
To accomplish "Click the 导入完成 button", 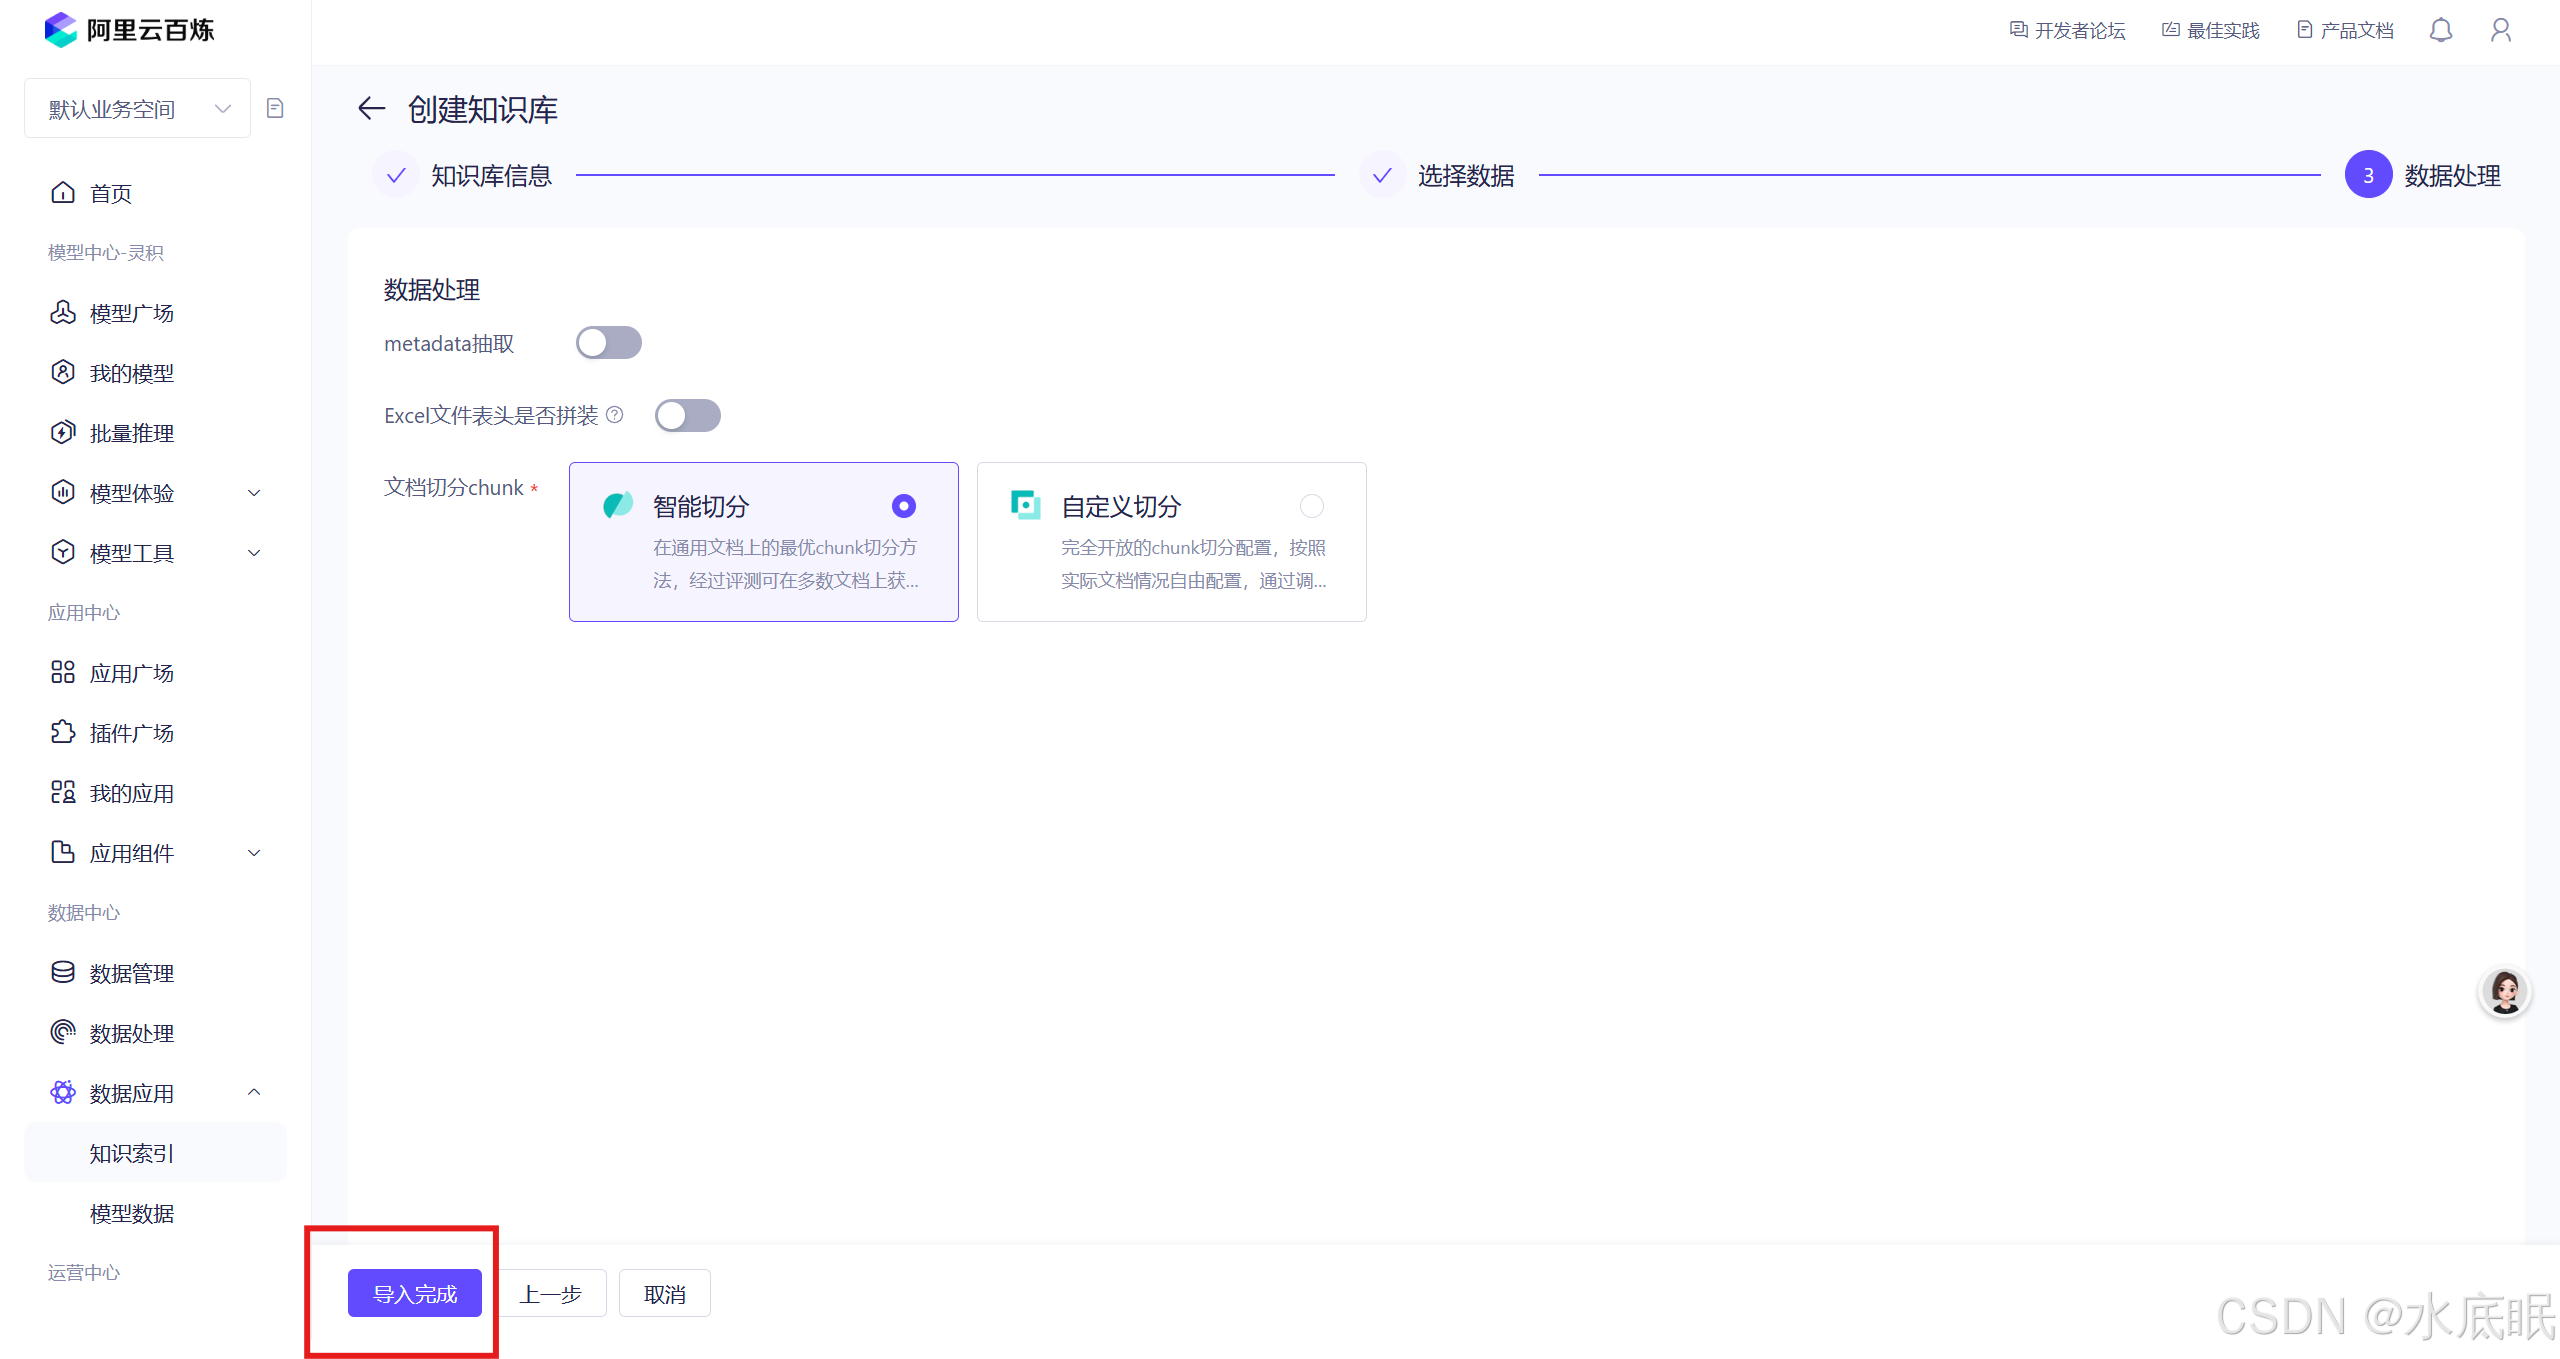I will pos(414,1293).
